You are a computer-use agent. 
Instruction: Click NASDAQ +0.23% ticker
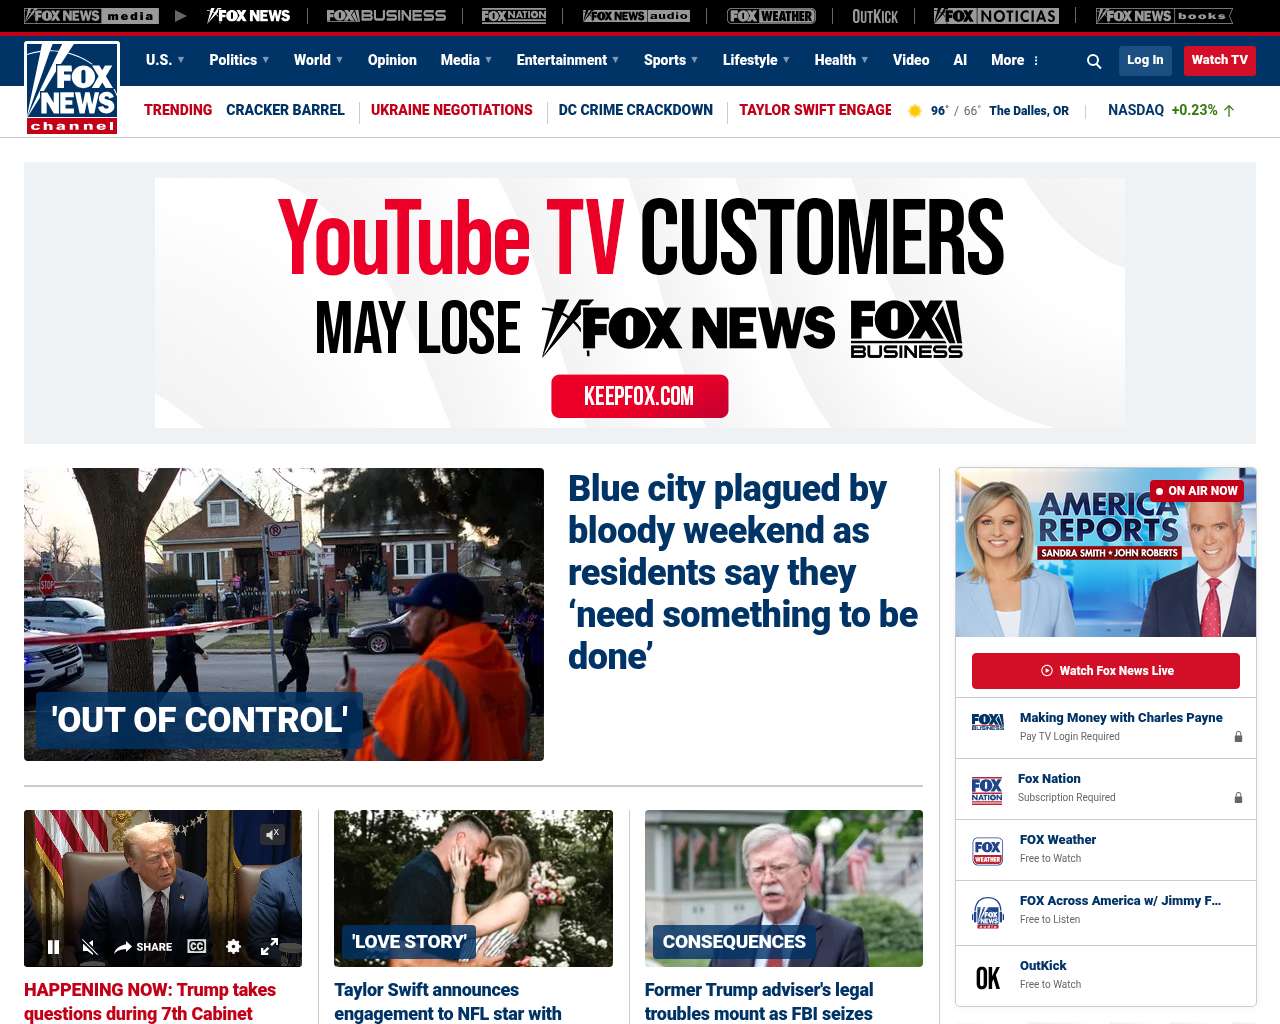click(1171, 110)
